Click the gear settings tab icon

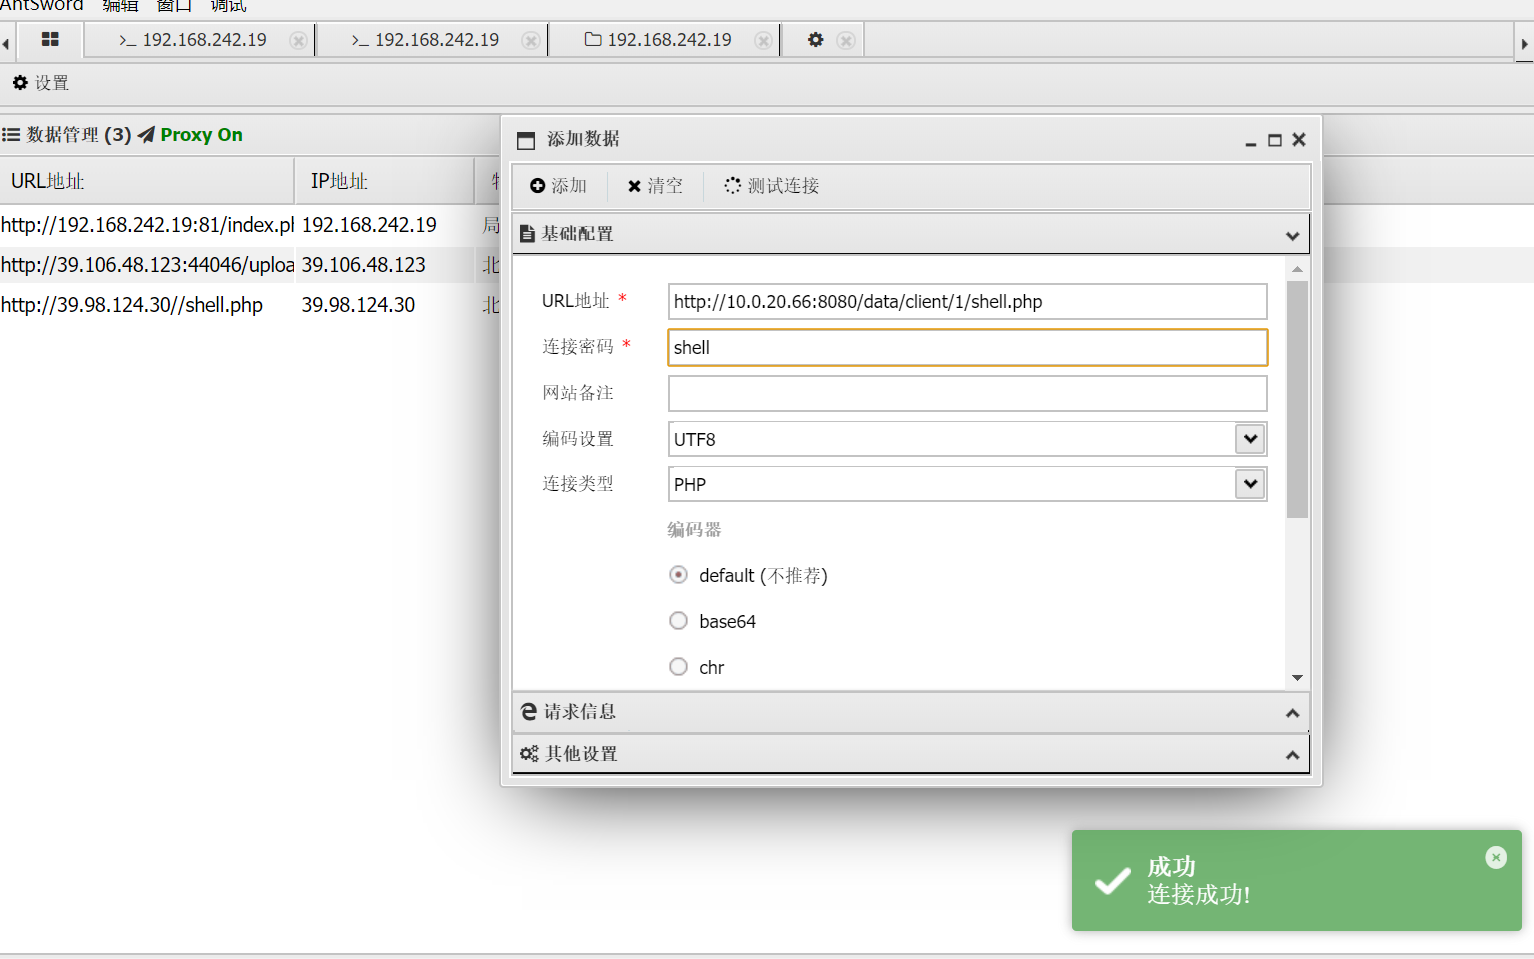pyautogui.click(x=815, y=40)
